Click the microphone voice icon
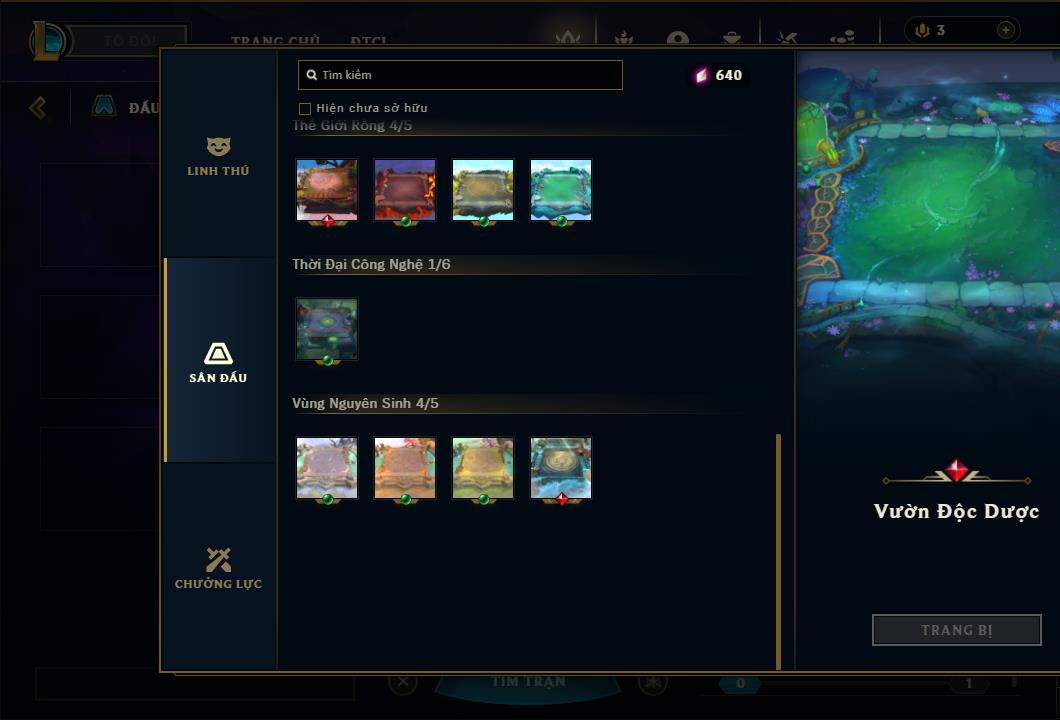This screenshot has height=720, width=1060. (x=922, y=30)
